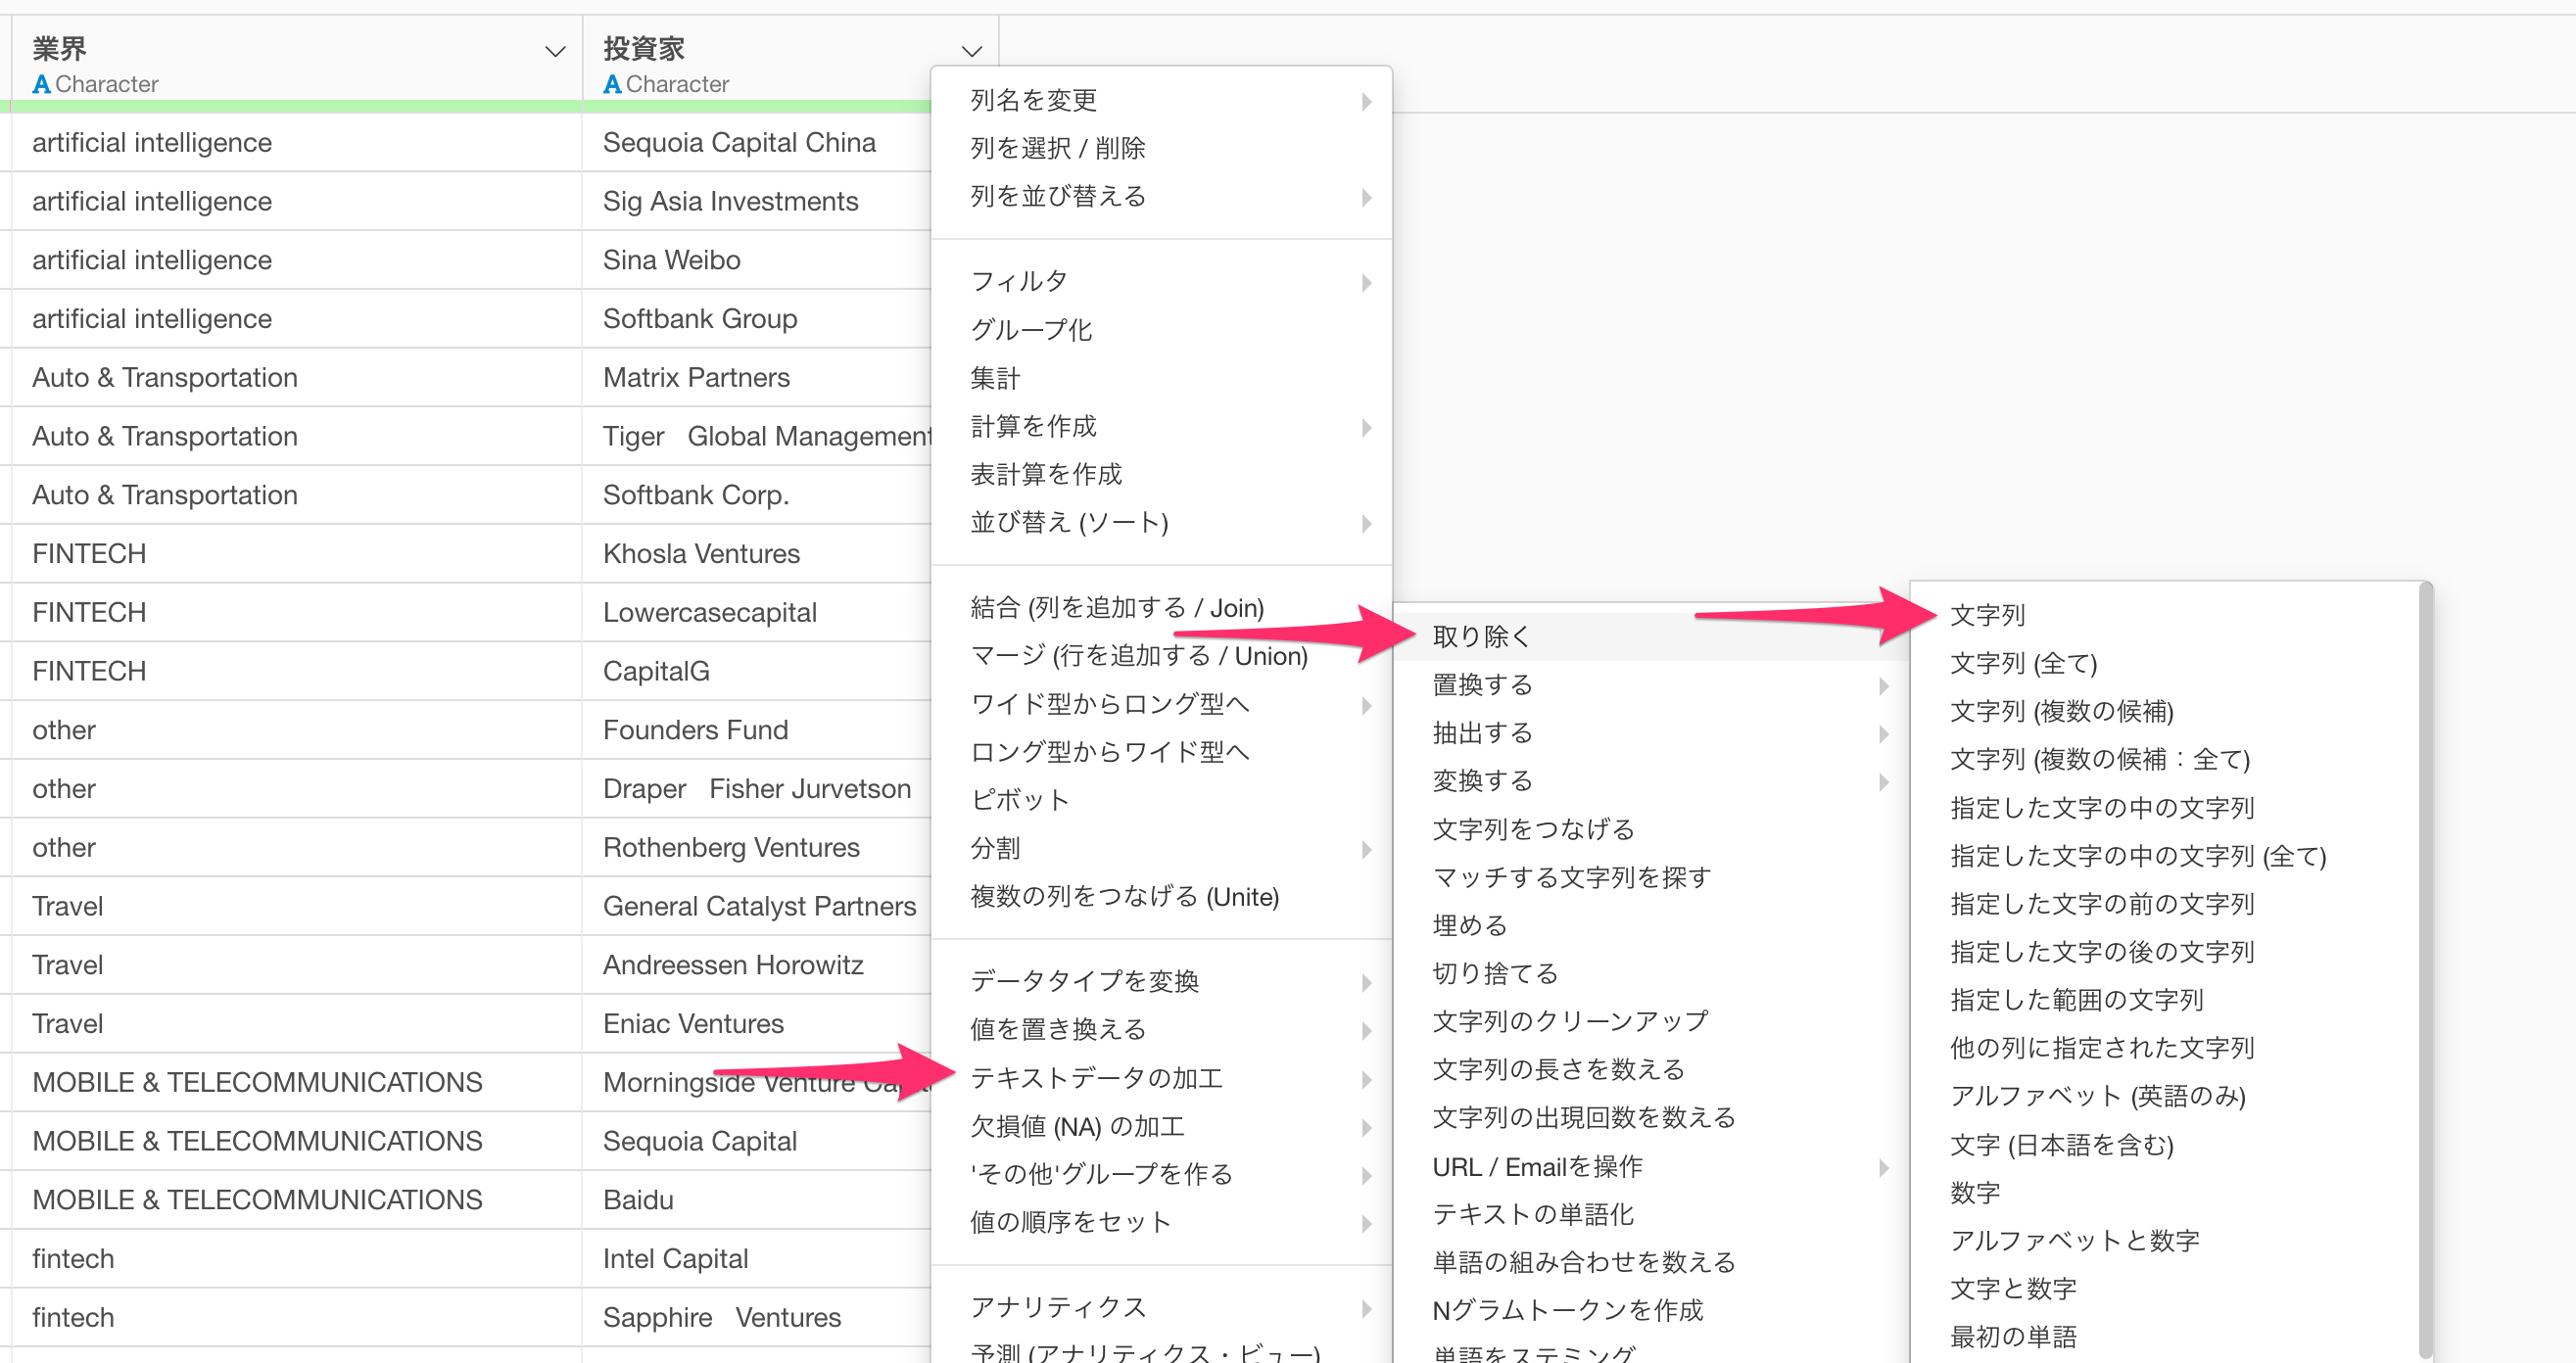This screenshot has width=2576, height=1363.
Task: Expand 'その他'グループを作る submenu
Action: 1161,1174
